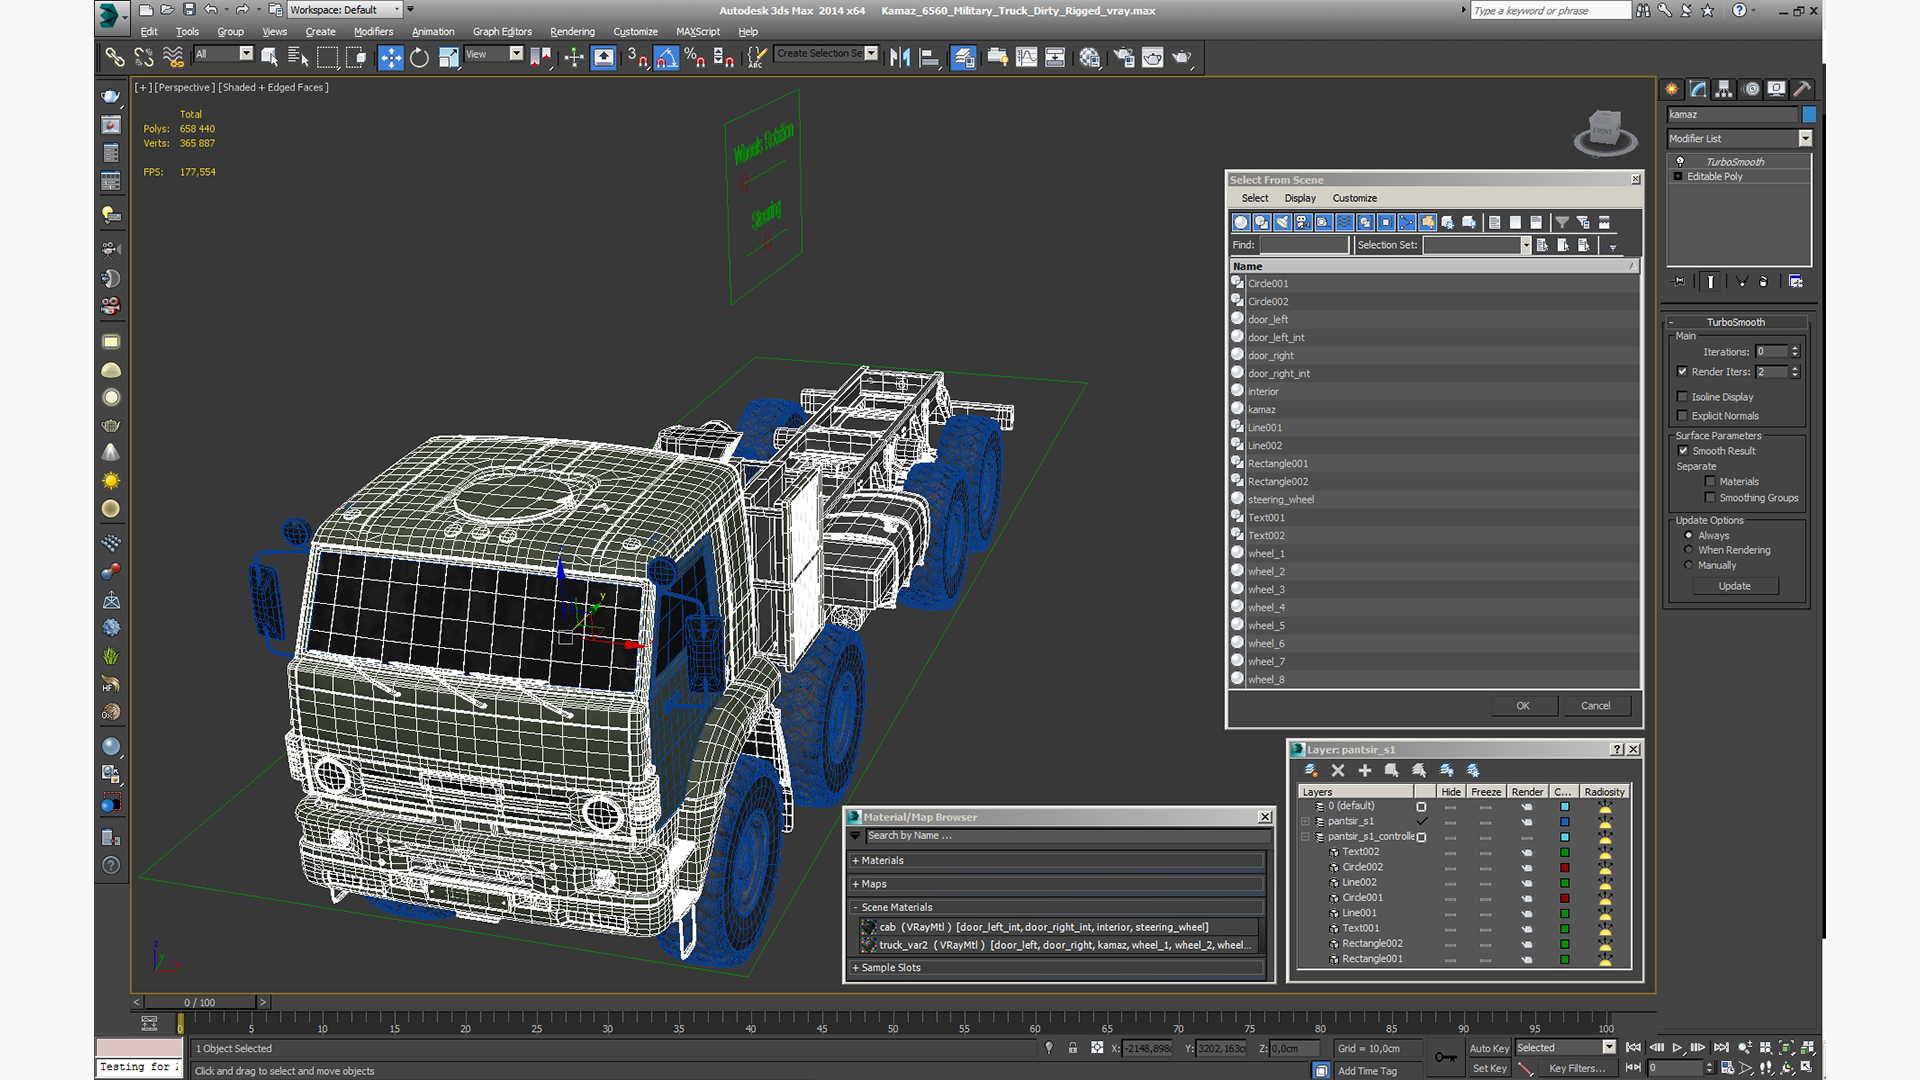Enable Explicit Normals checkbox
This screenshot has height=1080, width=1920.
(1683, 416)
